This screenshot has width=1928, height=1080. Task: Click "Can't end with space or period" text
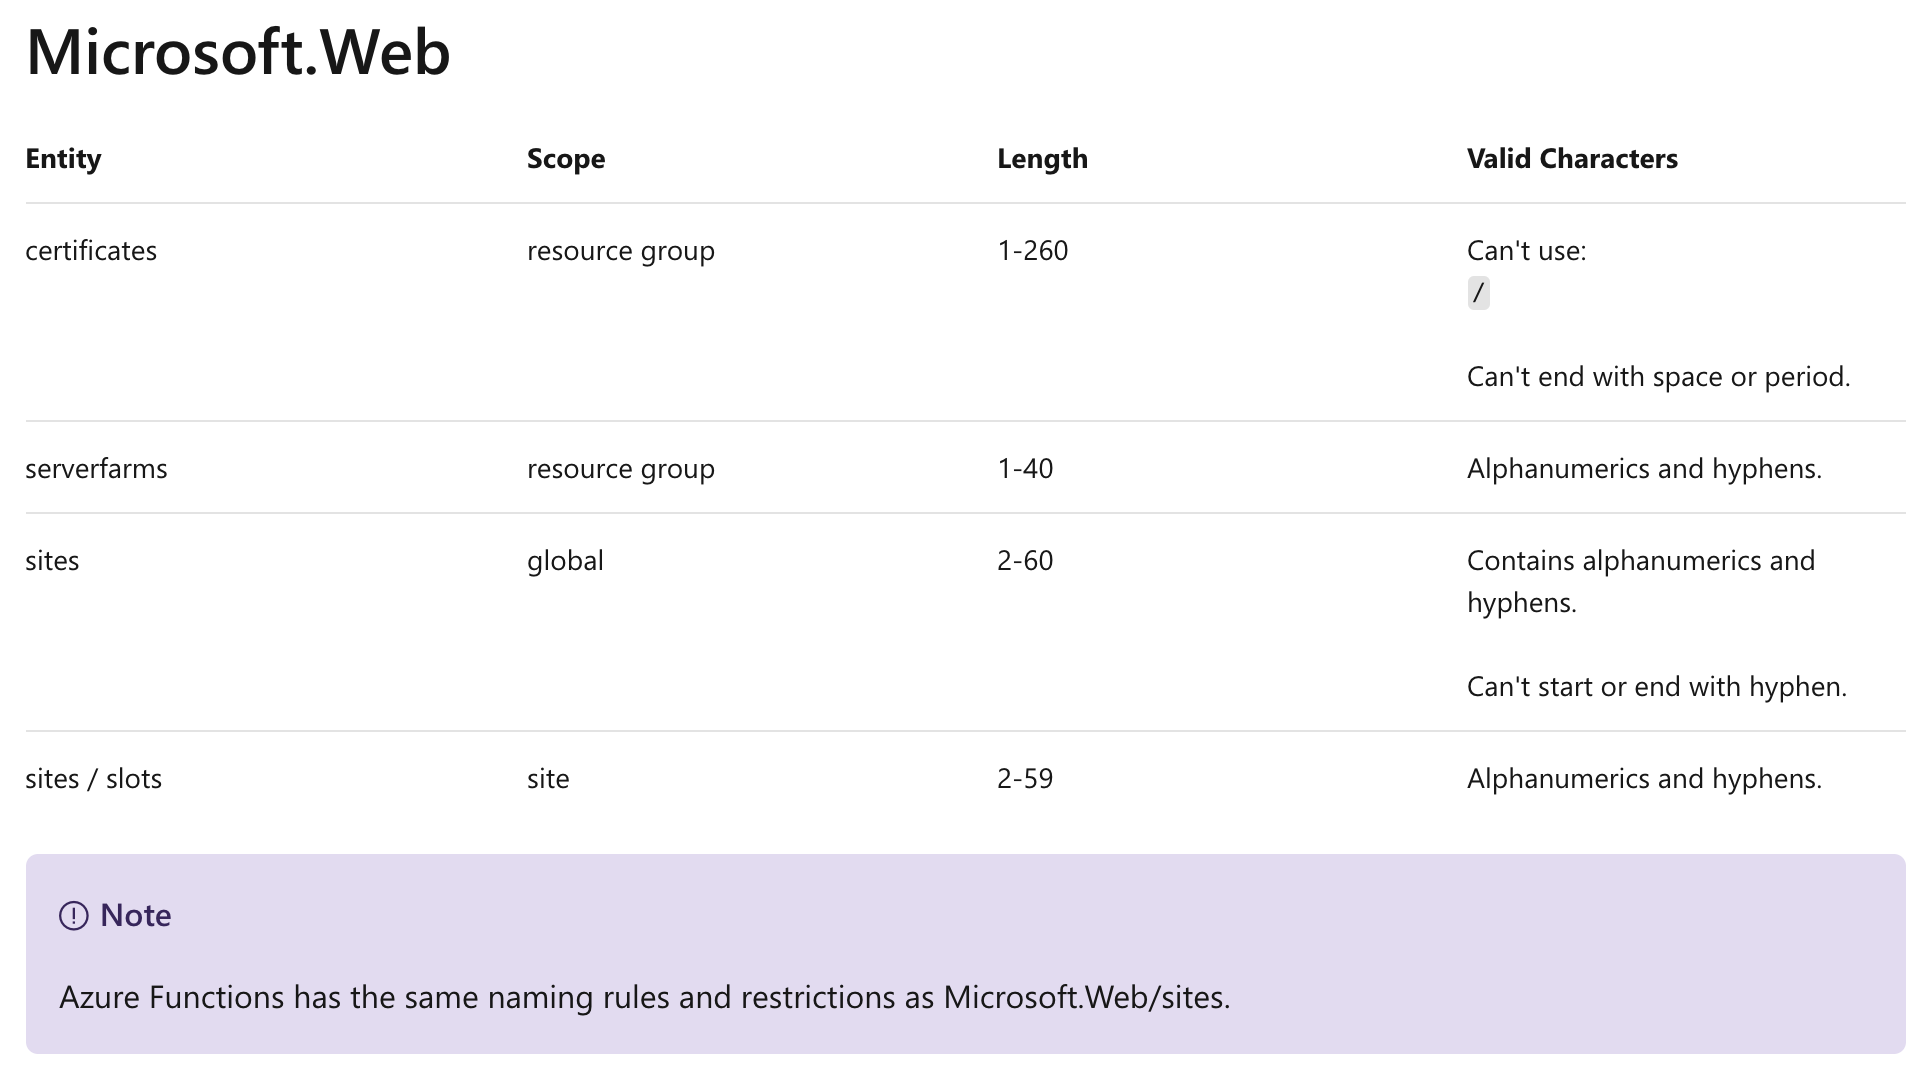[1658, 377]
